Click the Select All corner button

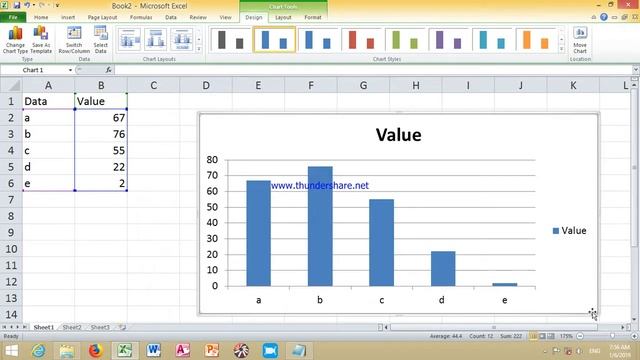point(11,85)
